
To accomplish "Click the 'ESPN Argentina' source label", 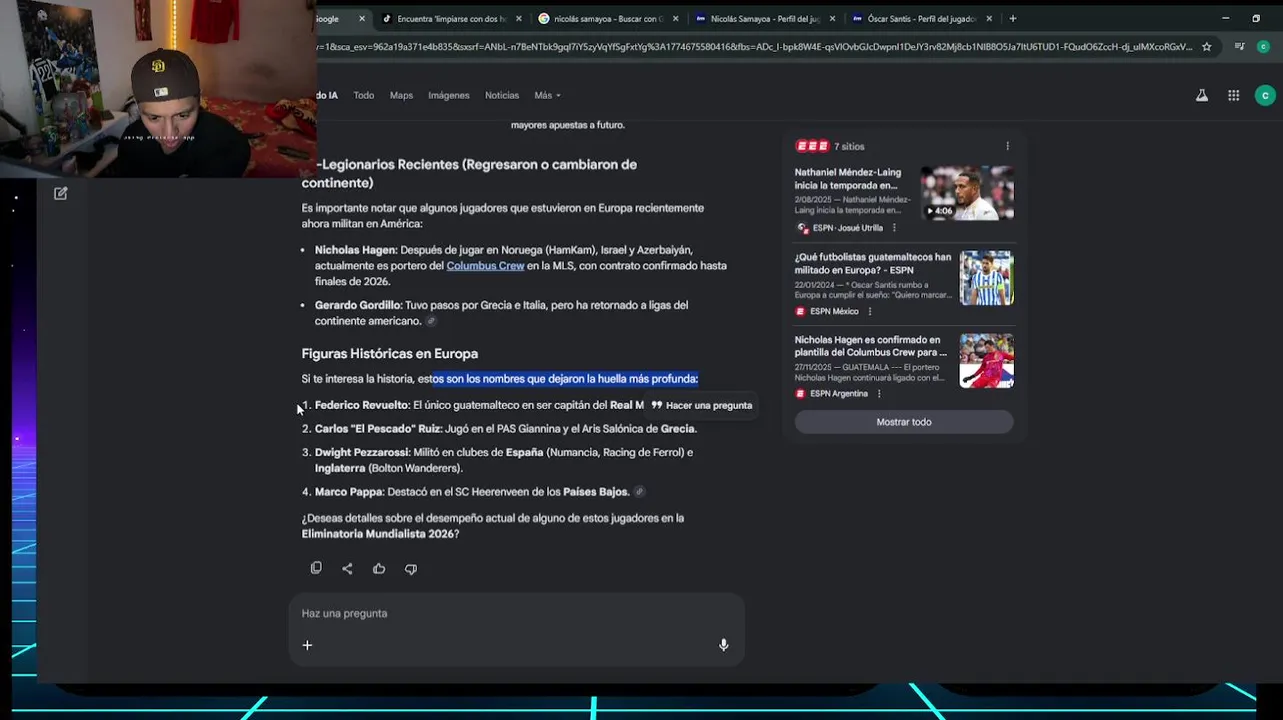I will (838, 394).
